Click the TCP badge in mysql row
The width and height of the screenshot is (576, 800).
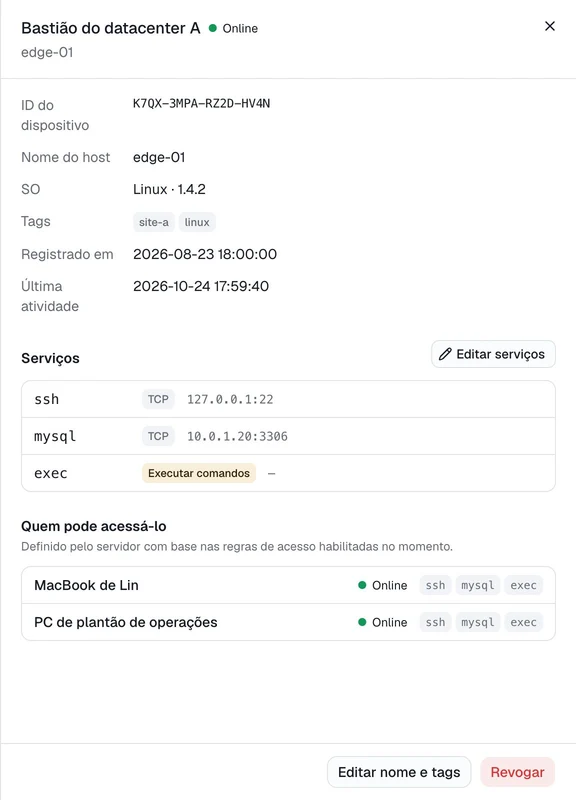tap(158, 436)
